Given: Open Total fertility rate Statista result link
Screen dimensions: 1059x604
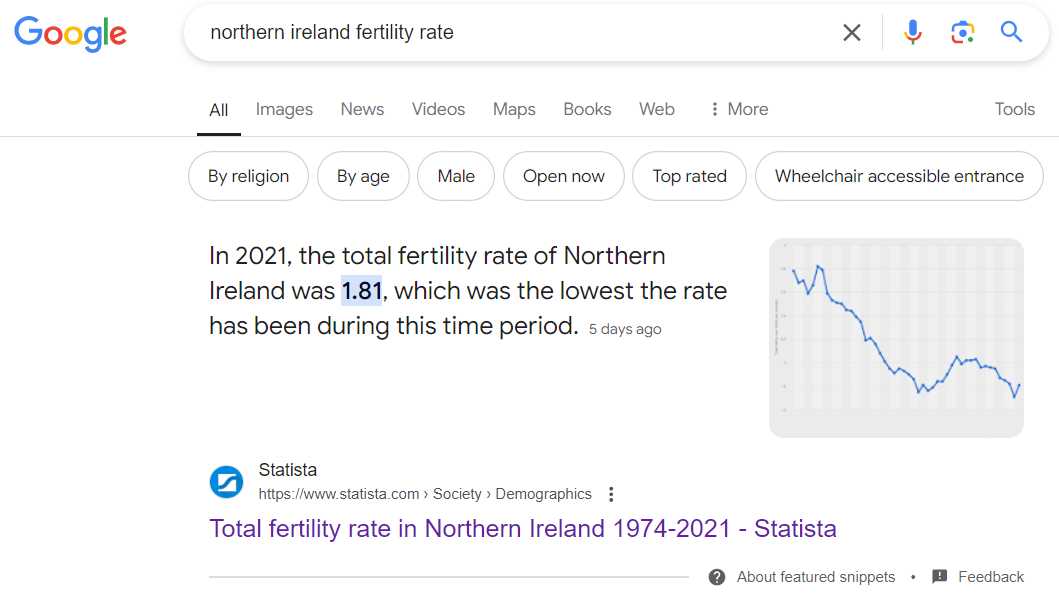Looking at the screenshot, I should (x=522, y=528).
